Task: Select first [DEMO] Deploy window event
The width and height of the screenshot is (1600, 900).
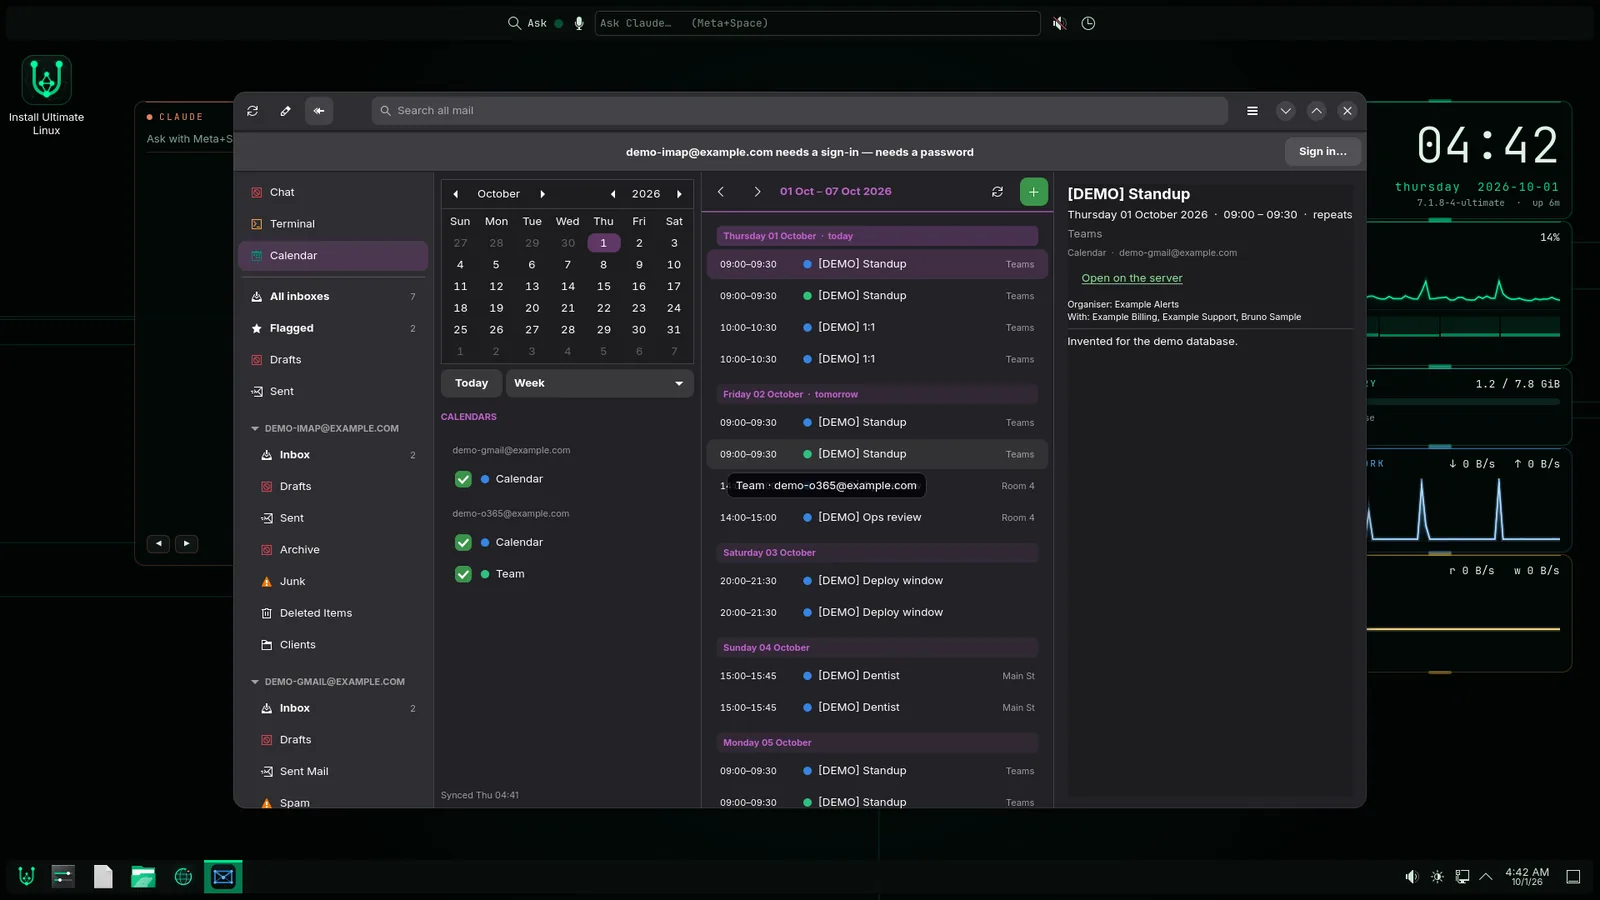Action: [877, 581]
